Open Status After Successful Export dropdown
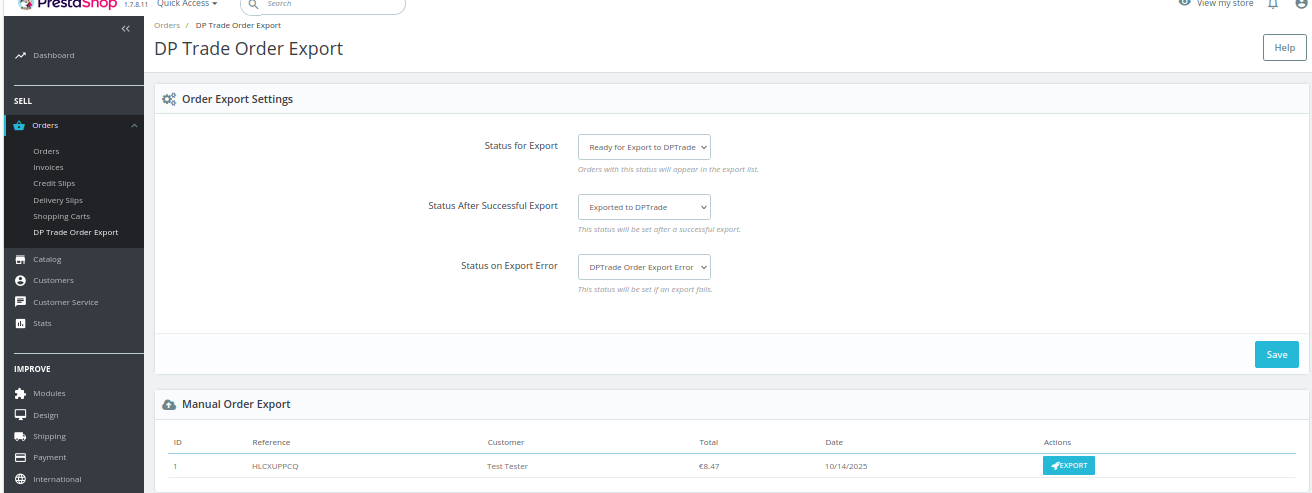Image resolution: width=1312 pixels, height=493 pixels. 644,207
